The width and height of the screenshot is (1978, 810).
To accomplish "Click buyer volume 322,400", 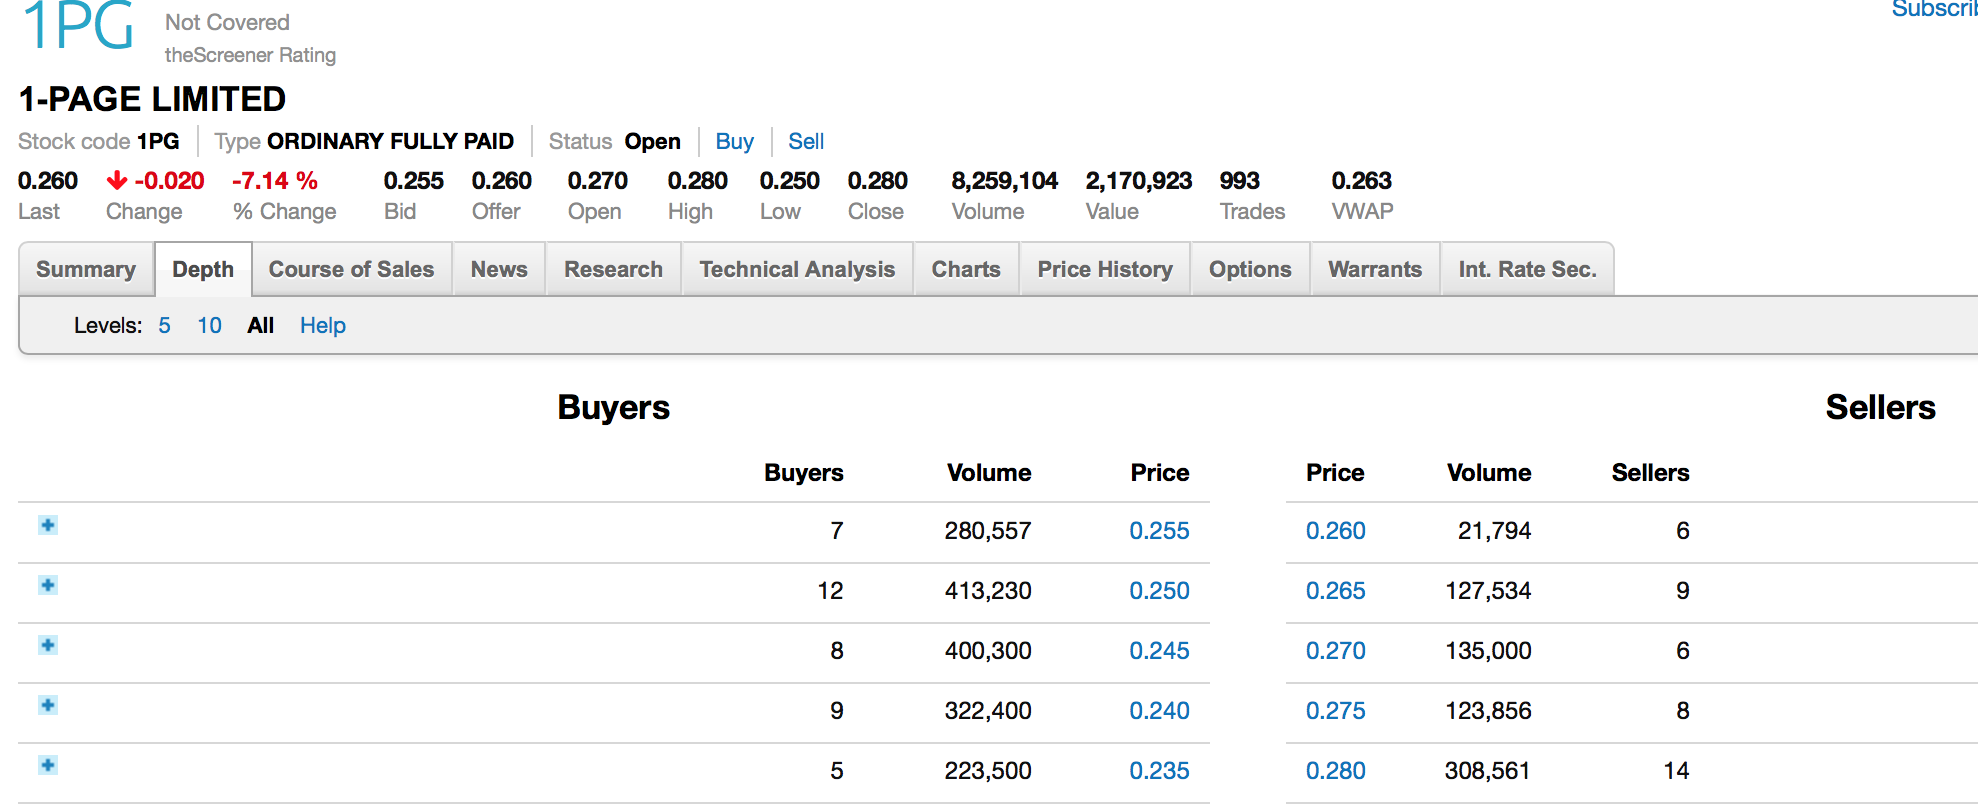I will 988,711.
